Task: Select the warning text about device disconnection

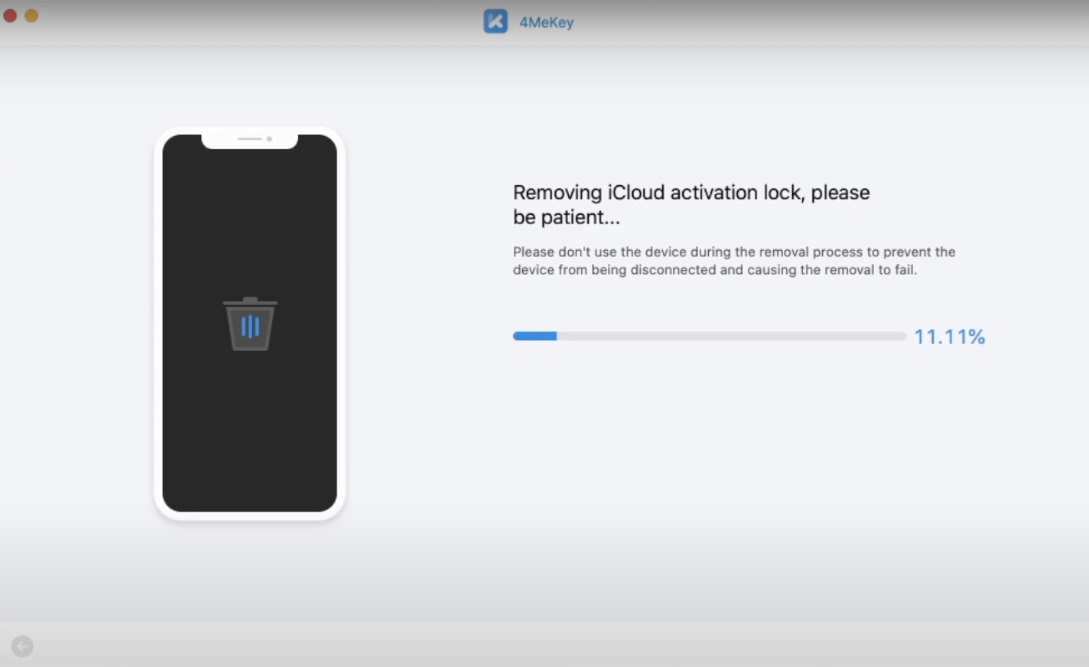Action: click(x=734, y=261)
